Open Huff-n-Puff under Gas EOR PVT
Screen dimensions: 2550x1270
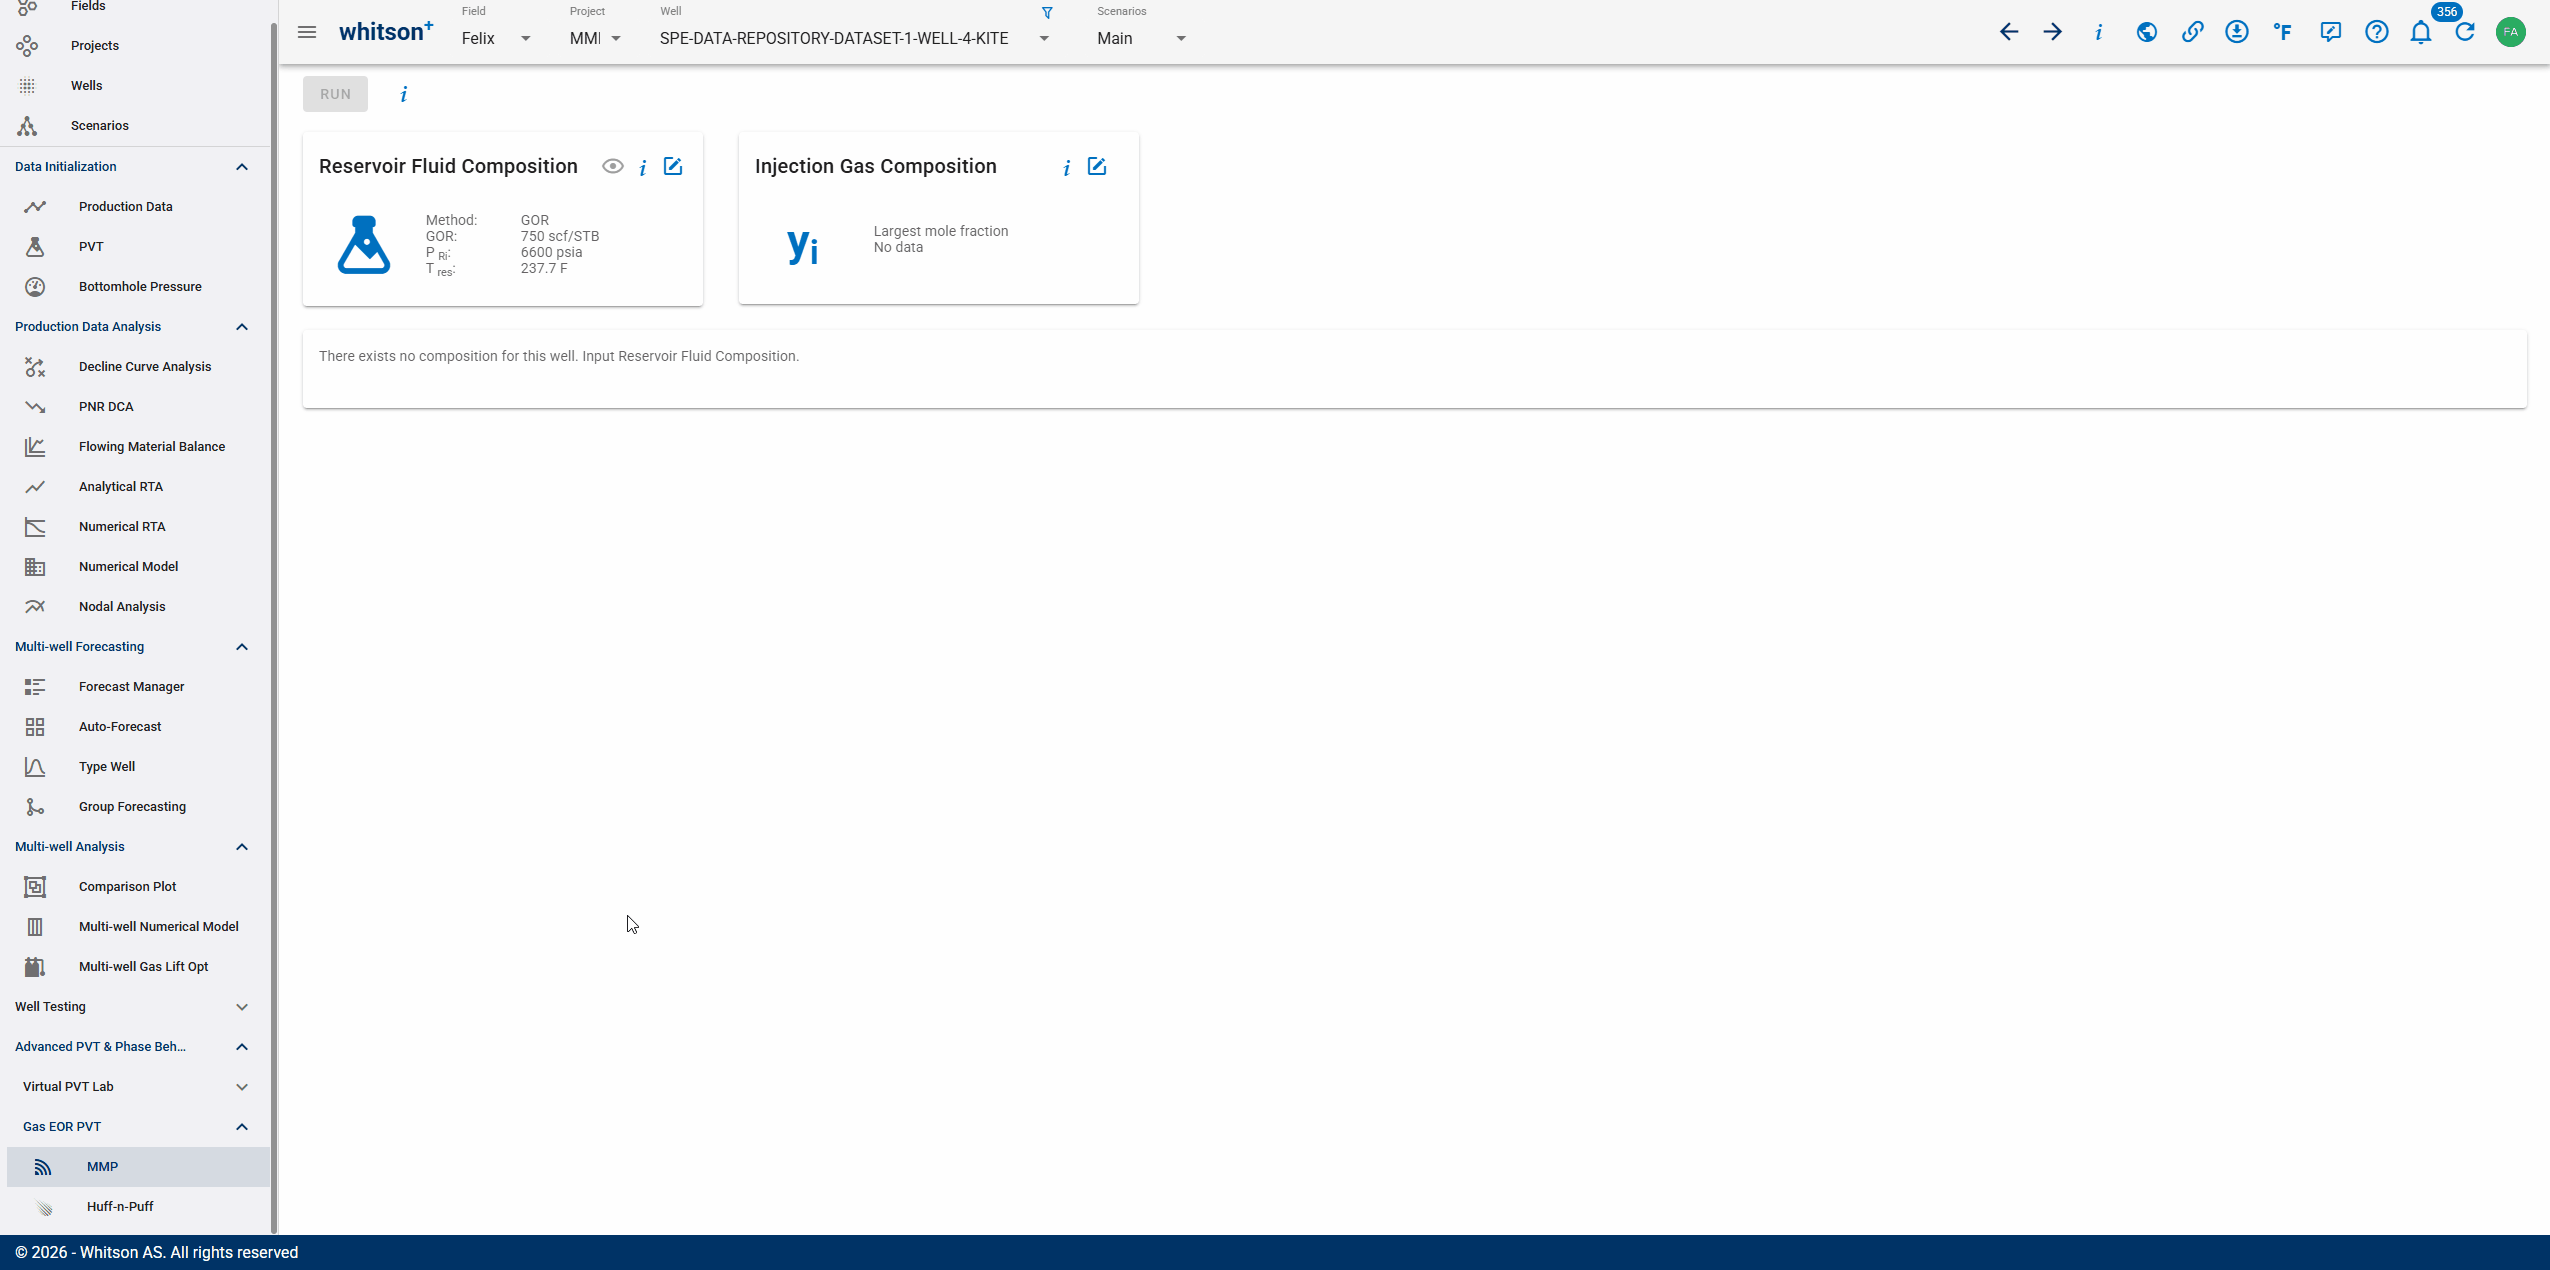[138, 1207]
